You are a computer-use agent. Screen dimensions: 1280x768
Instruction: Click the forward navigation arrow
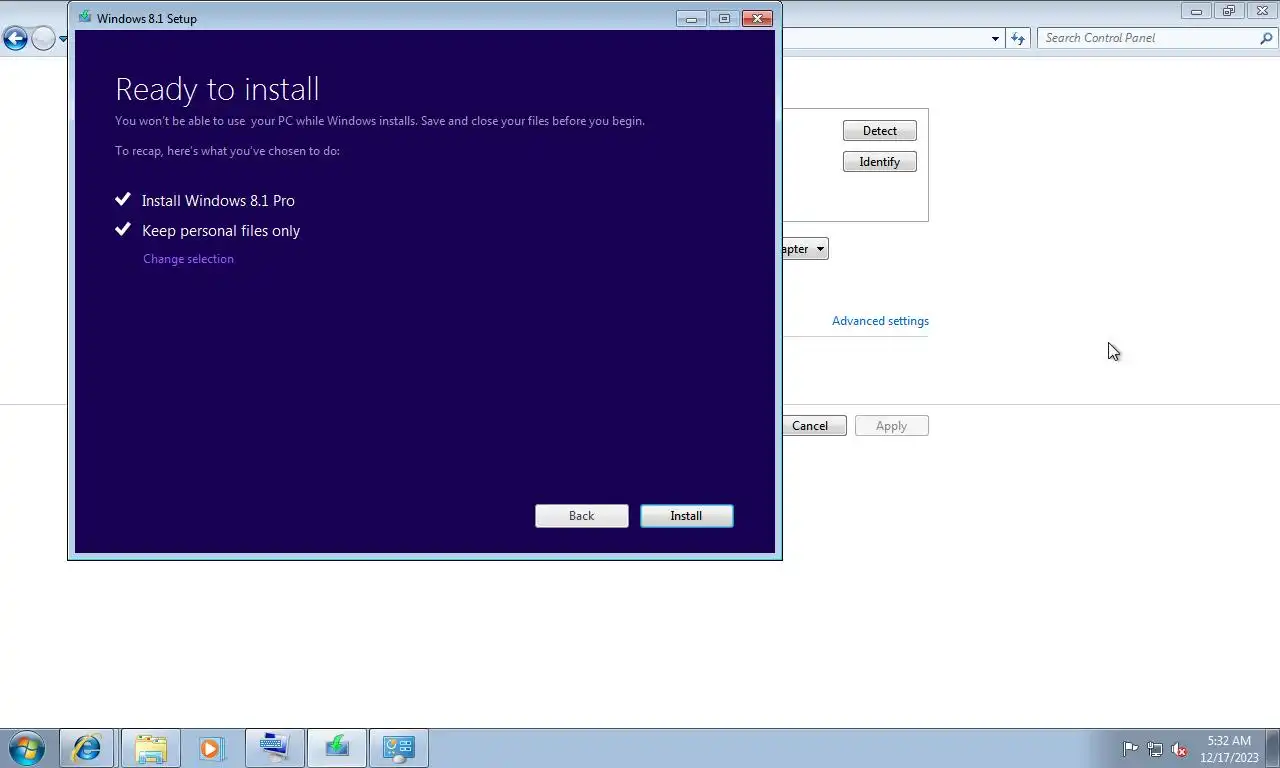tap(43, 39)
